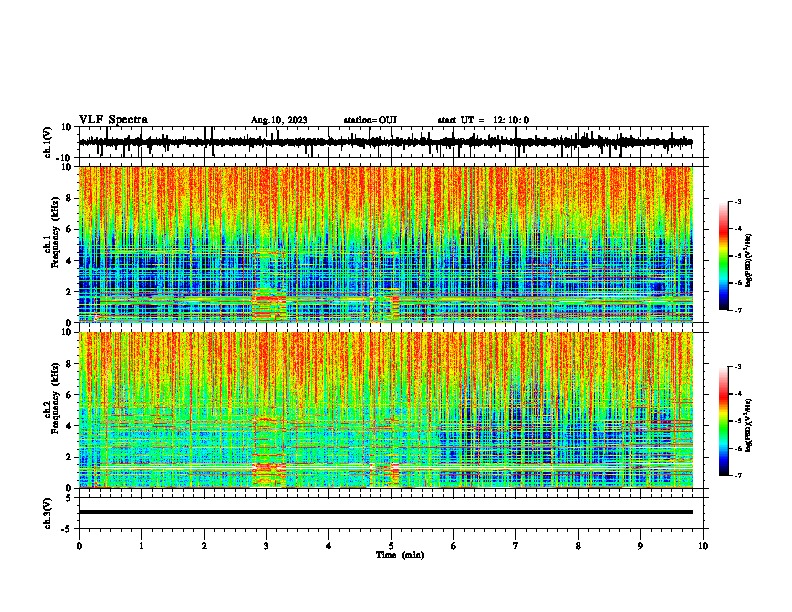Click the ch.1(V) waveform trace panel
Screen dimensions: 792x612
pos(393,142)
